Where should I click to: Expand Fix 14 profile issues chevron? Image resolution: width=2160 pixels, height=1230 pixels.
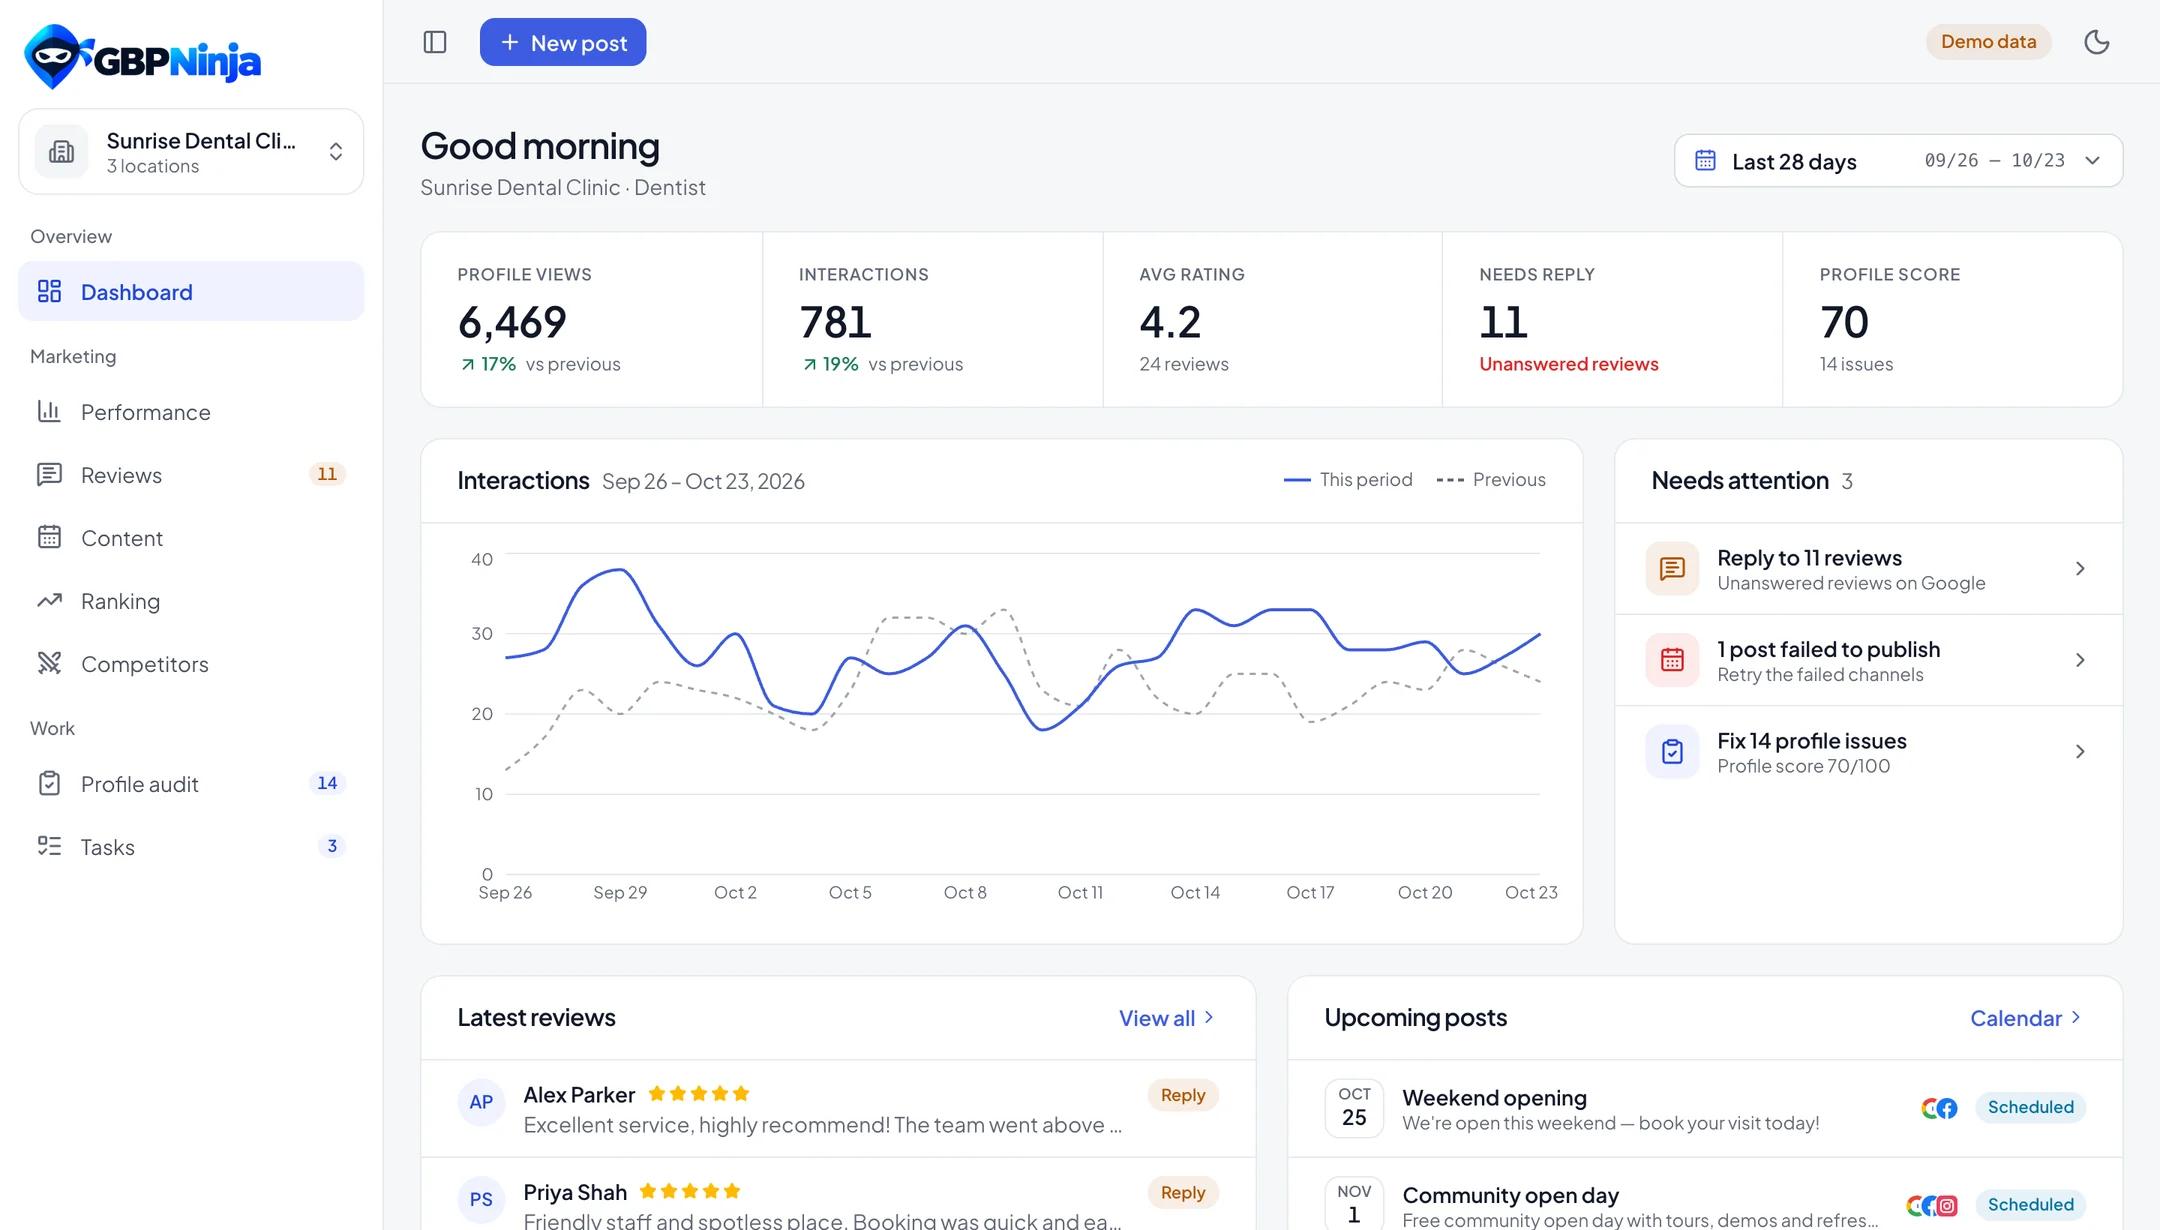[x=2080, y=752]
